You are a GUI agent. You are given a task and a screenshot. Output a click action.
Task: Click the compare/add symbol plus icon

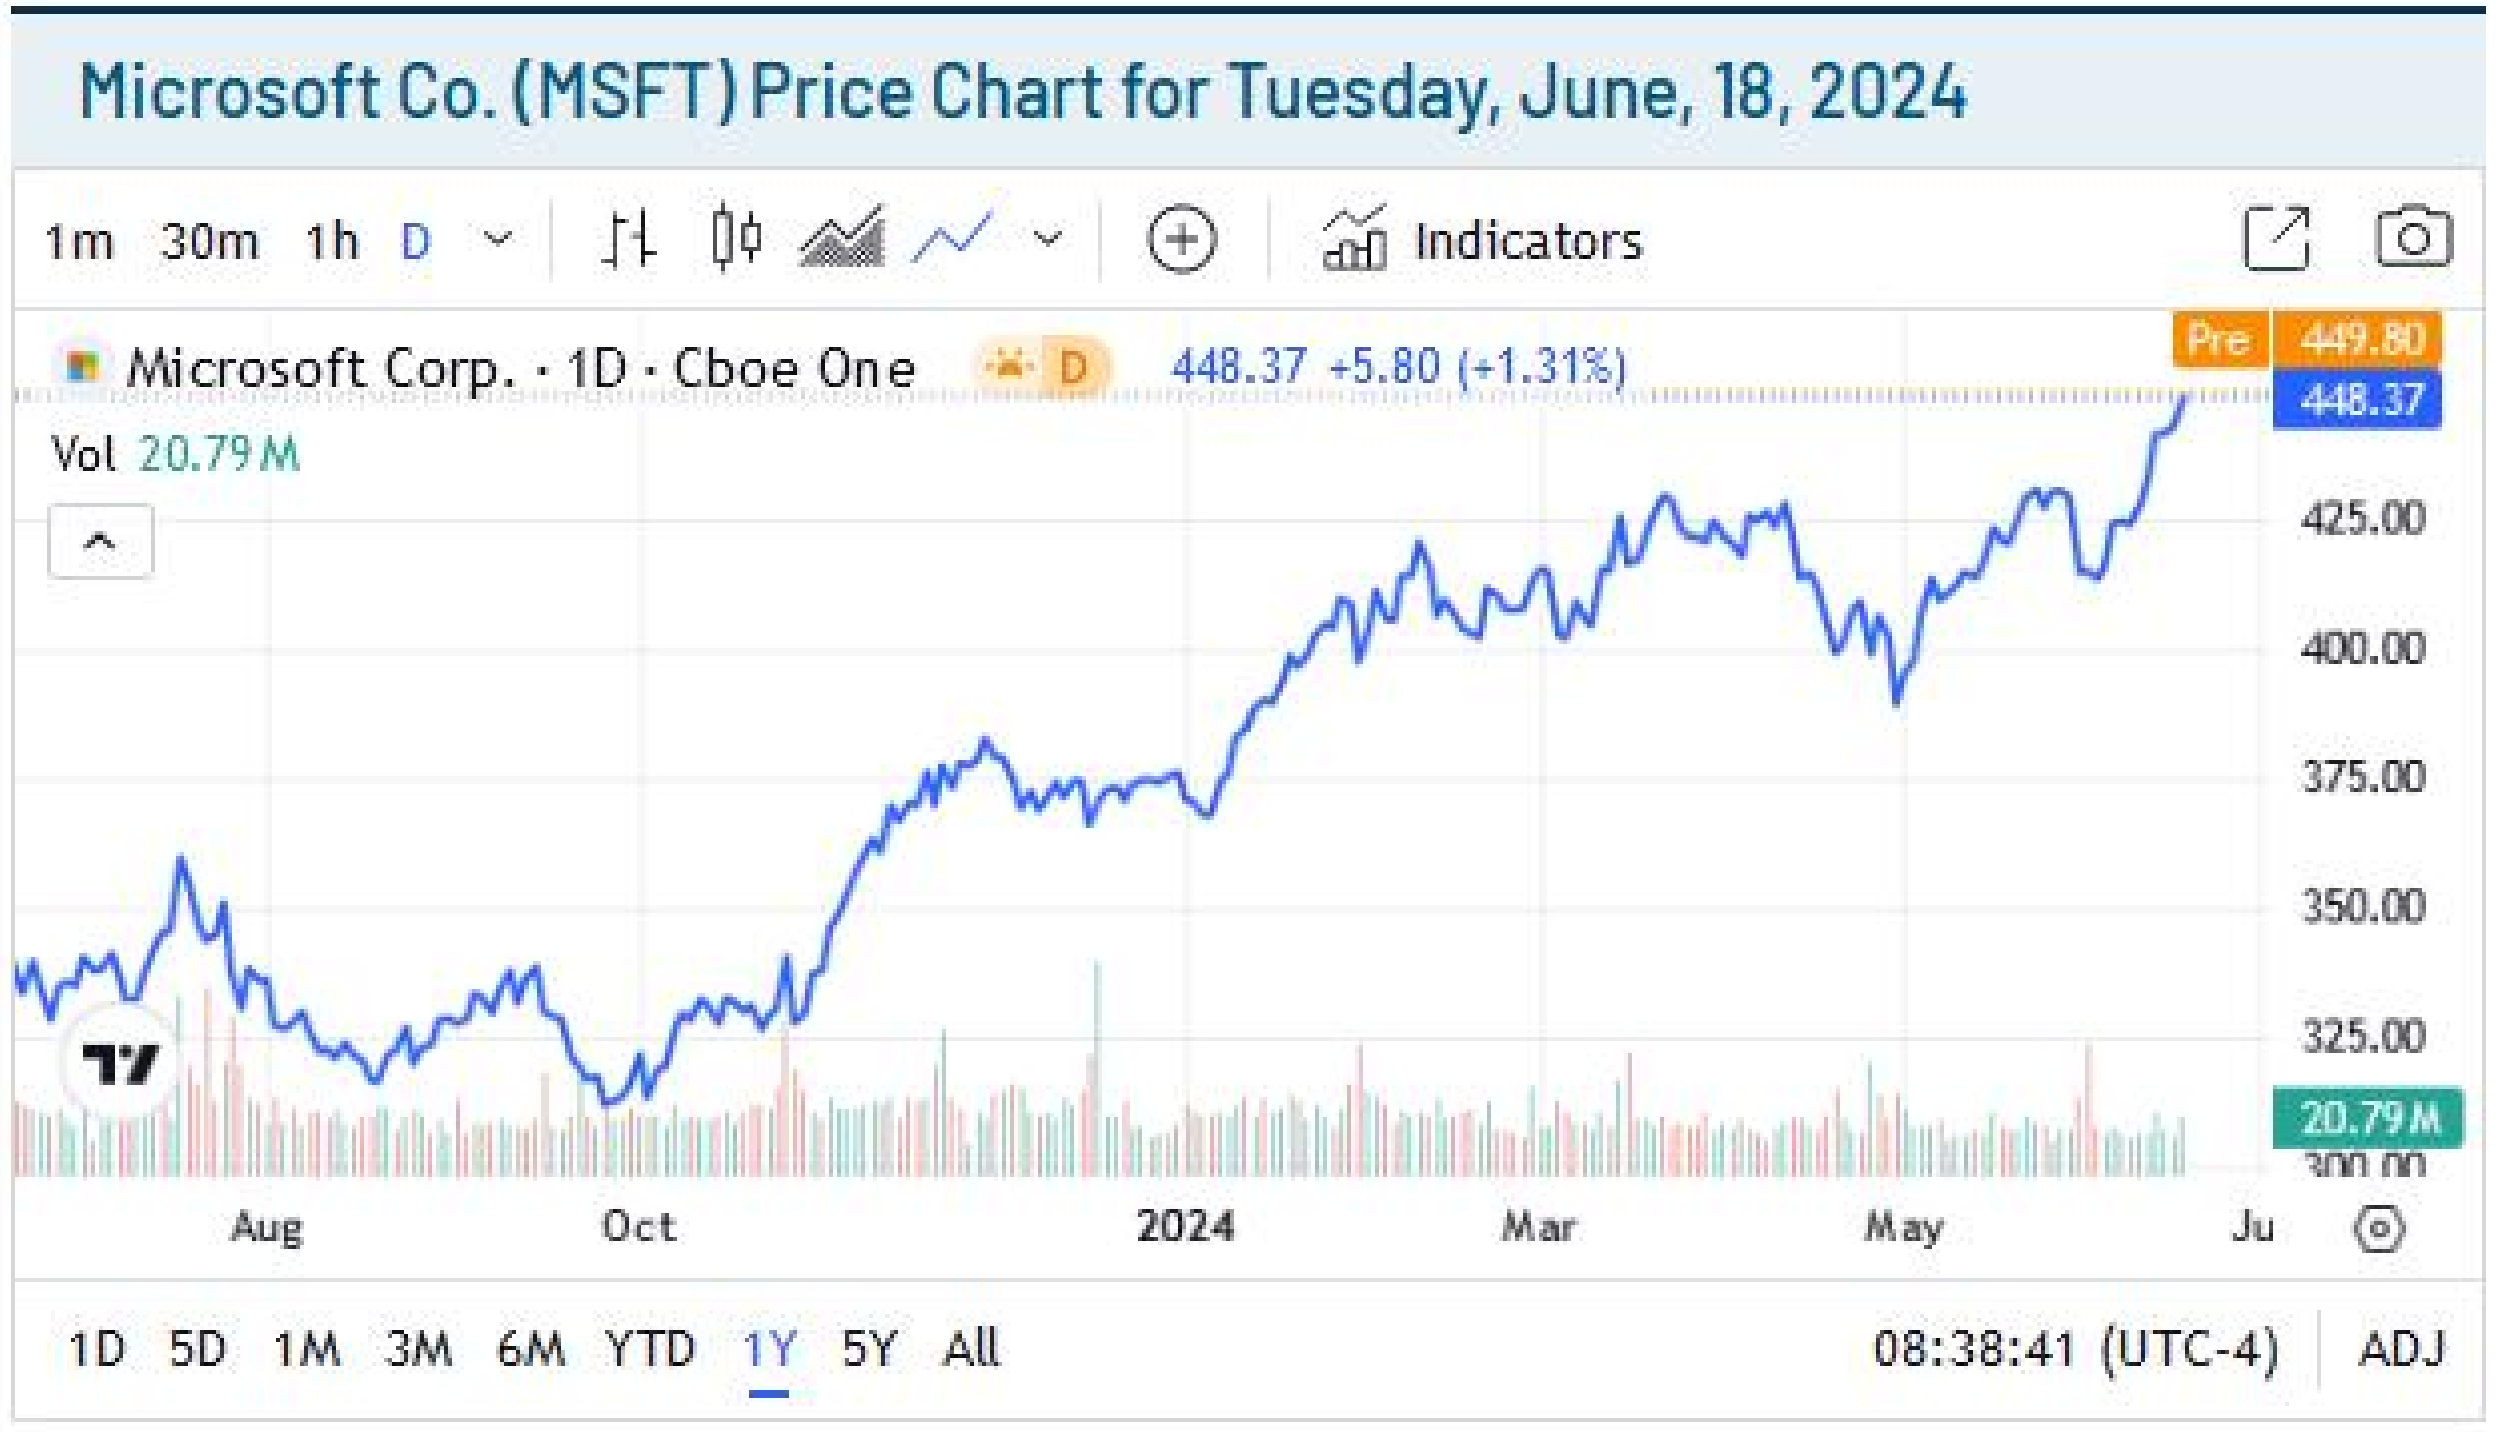pyautogui.click(x=1181, y=240)
